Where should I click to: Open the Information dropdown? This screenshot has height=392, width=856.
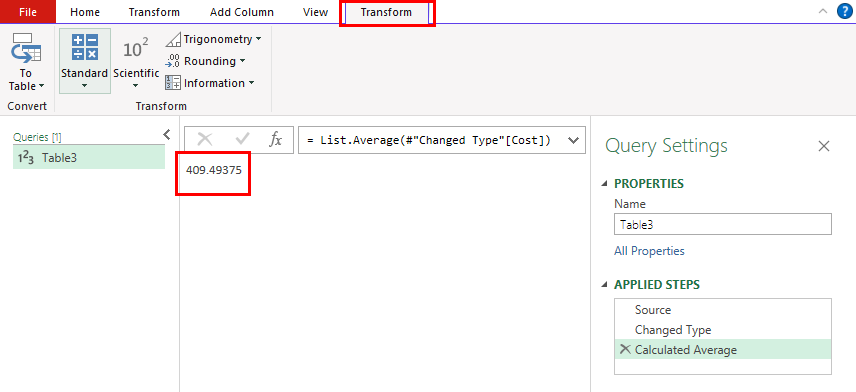[210, 83]
